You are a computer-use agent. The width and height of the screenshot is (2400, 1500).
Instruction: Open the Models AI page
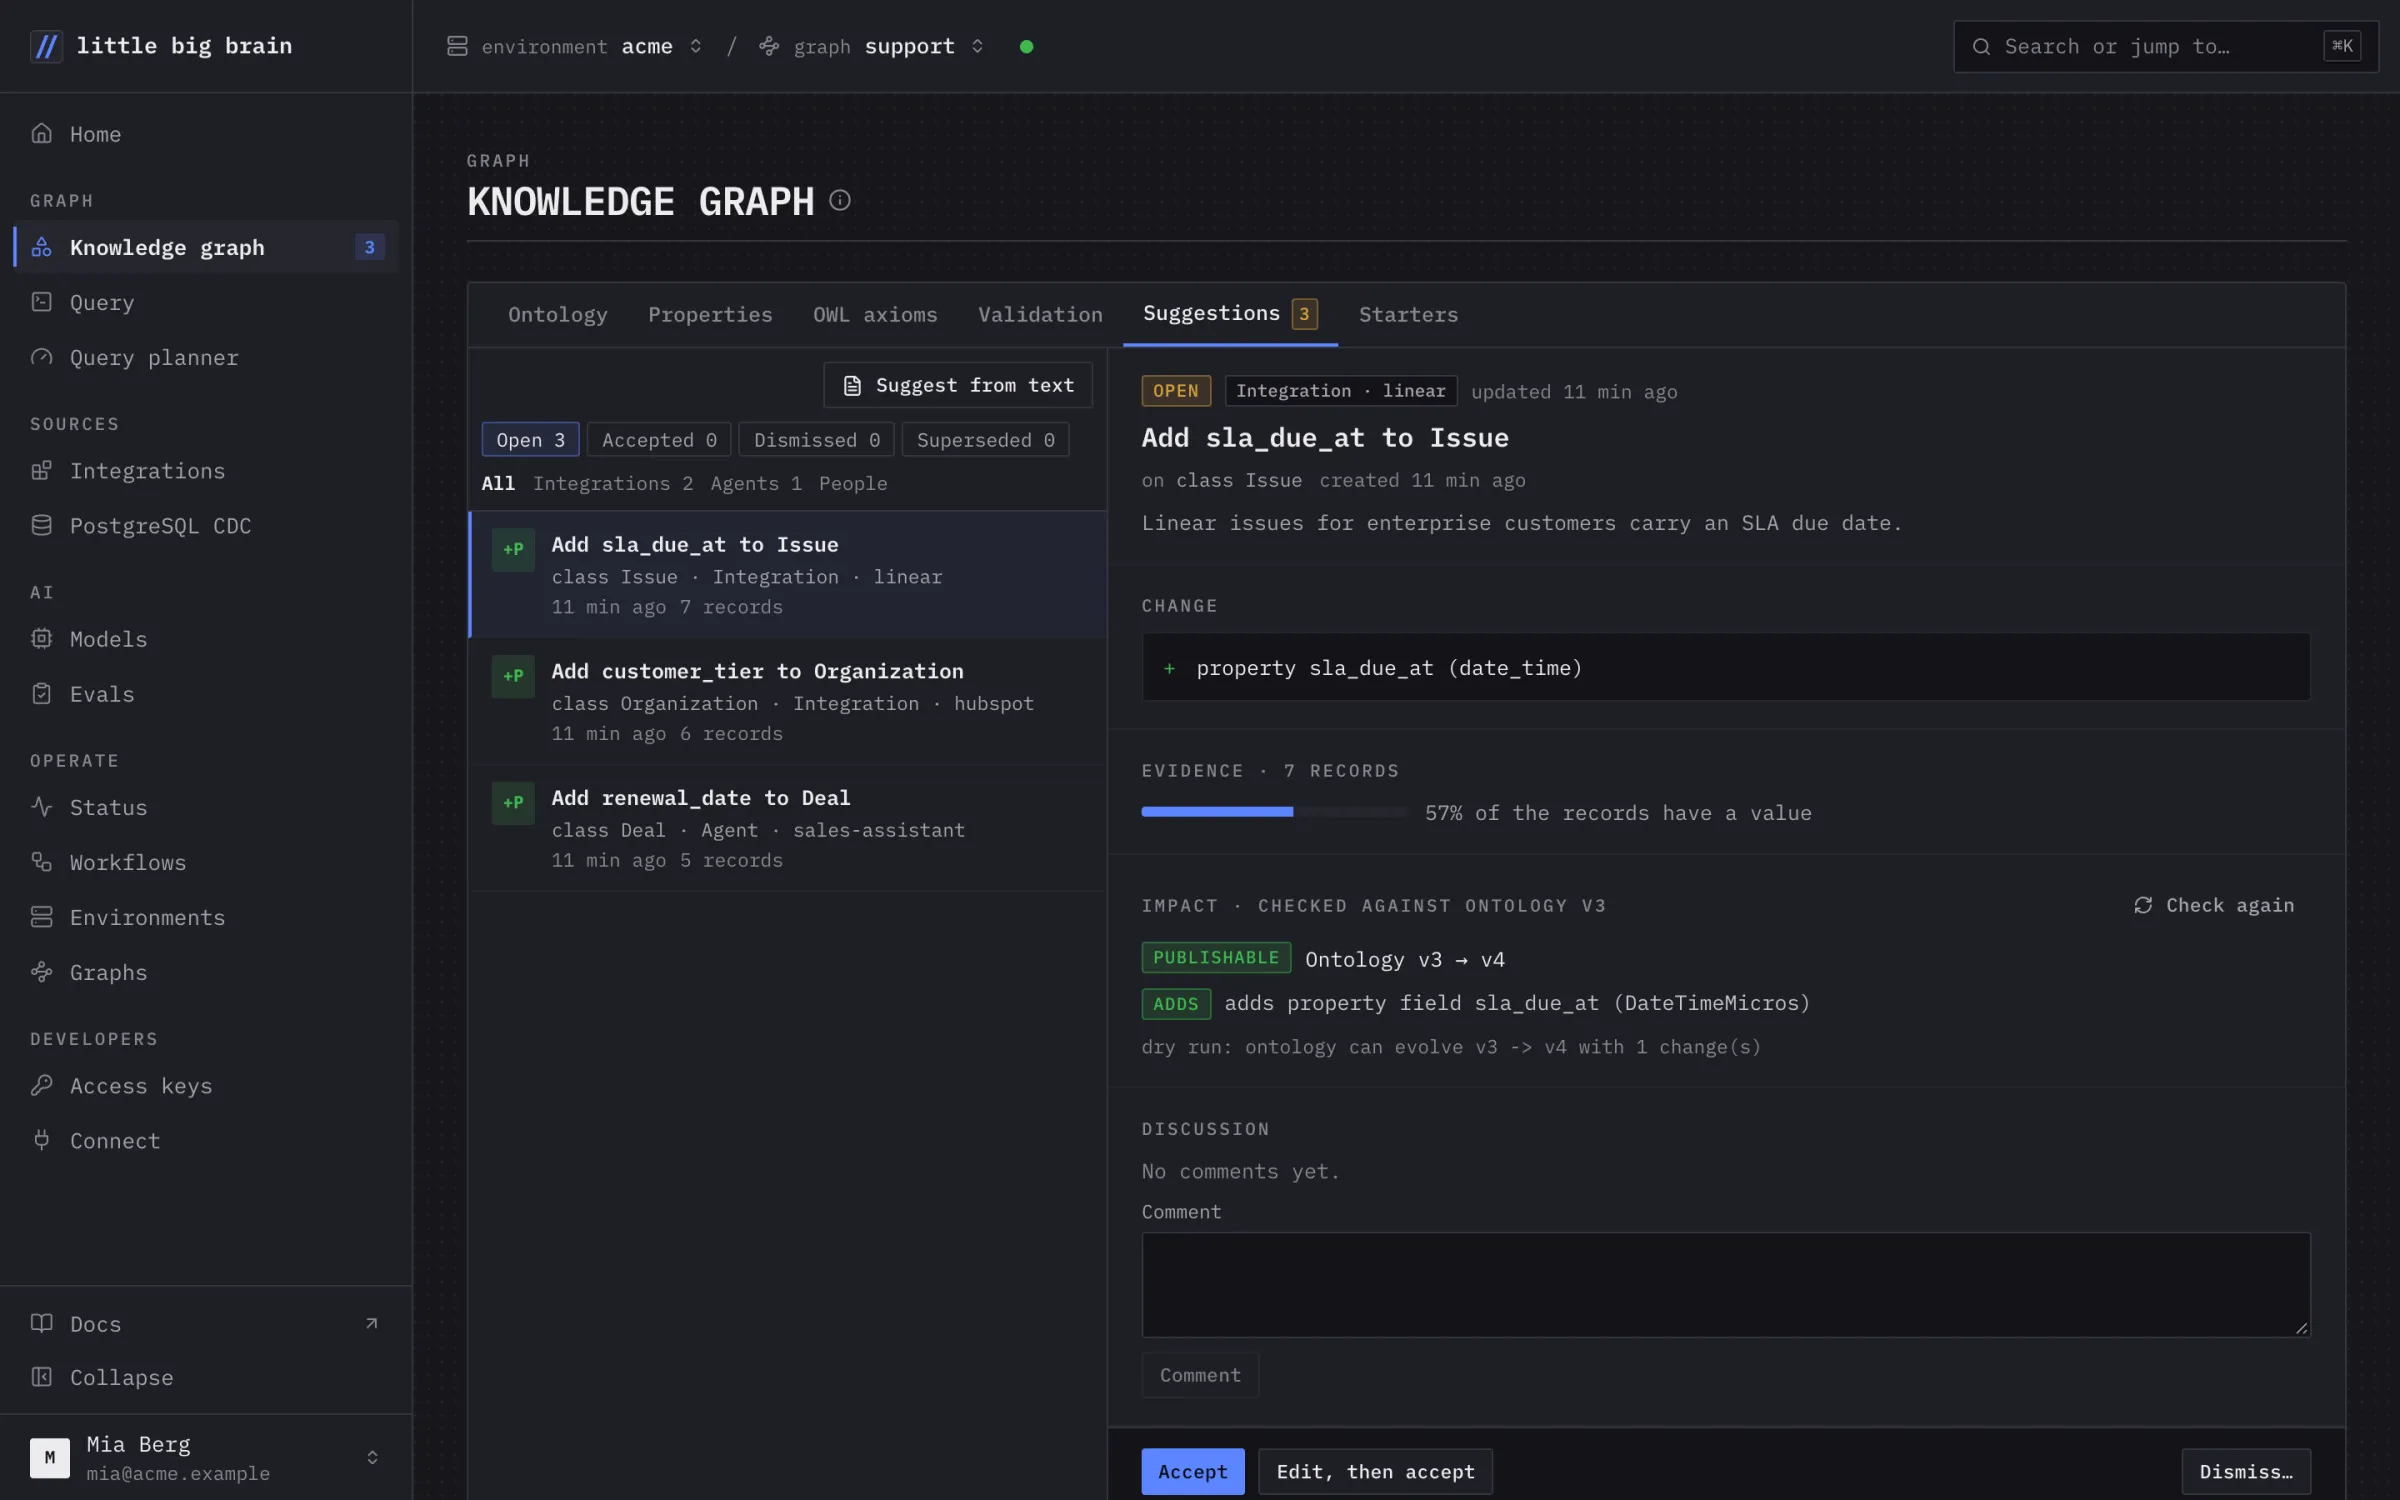206,638
